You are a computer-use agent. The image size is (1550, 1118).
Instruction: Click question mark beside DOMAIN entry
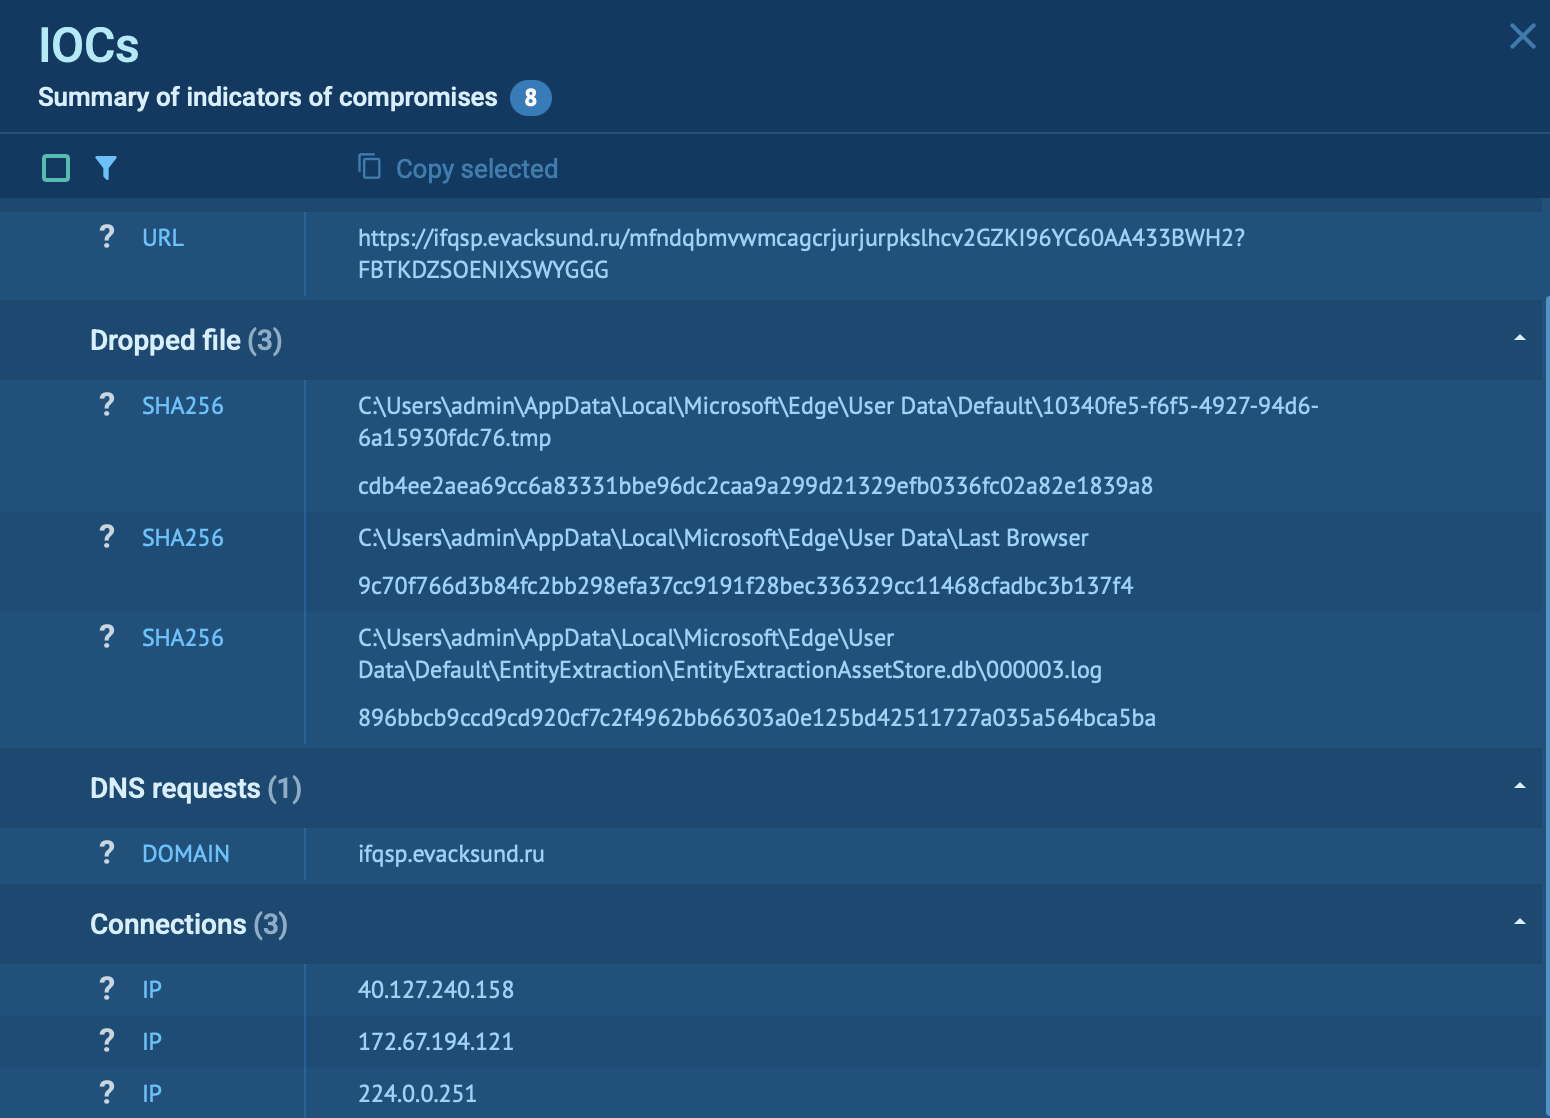[107, 853]
